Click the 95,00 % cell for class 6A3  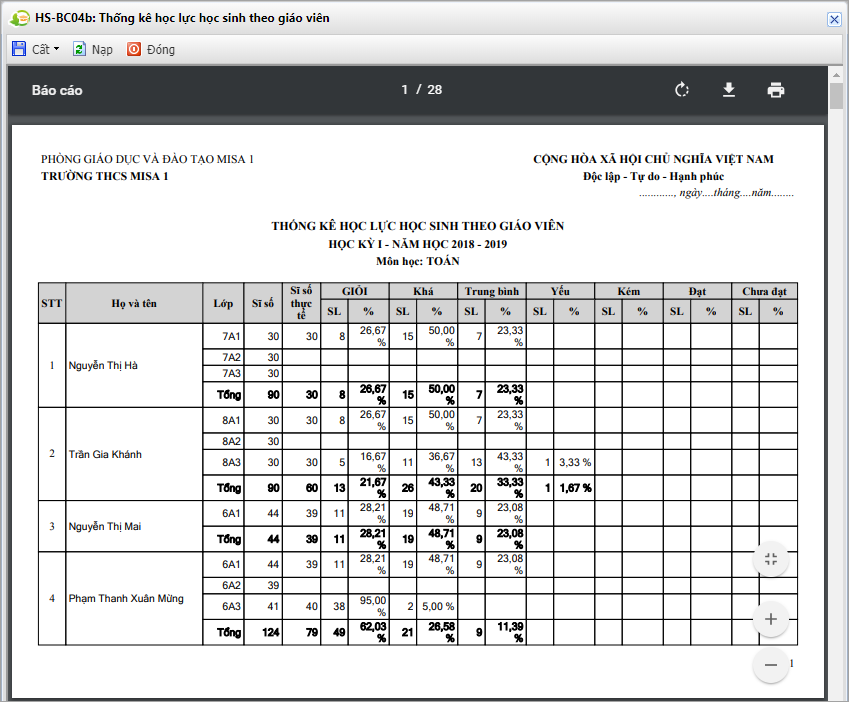click(x=369, y=607)
